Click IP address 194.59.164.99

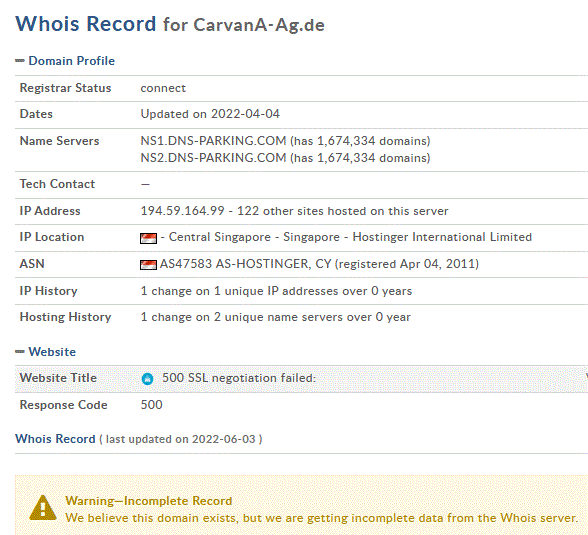(x=182, y=211)
